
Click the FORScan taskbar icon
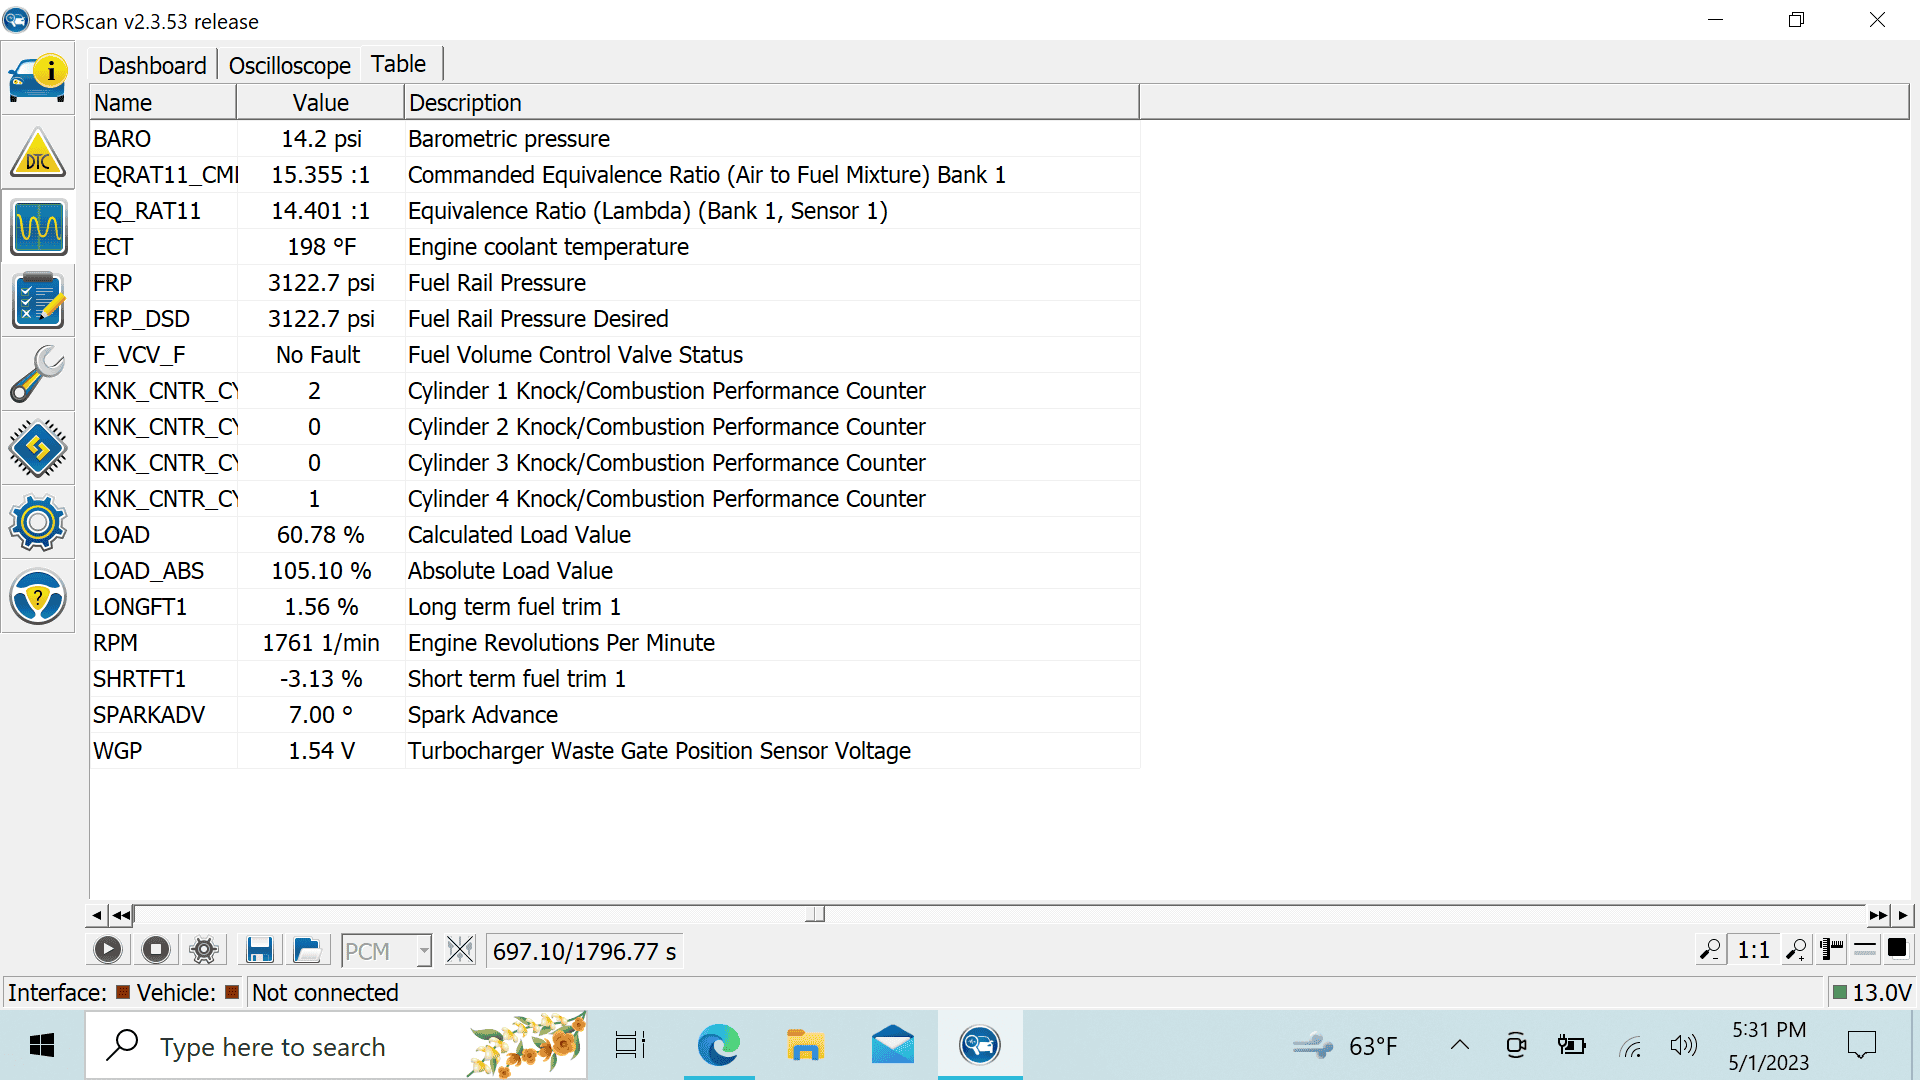click(x=980, y=1046)
